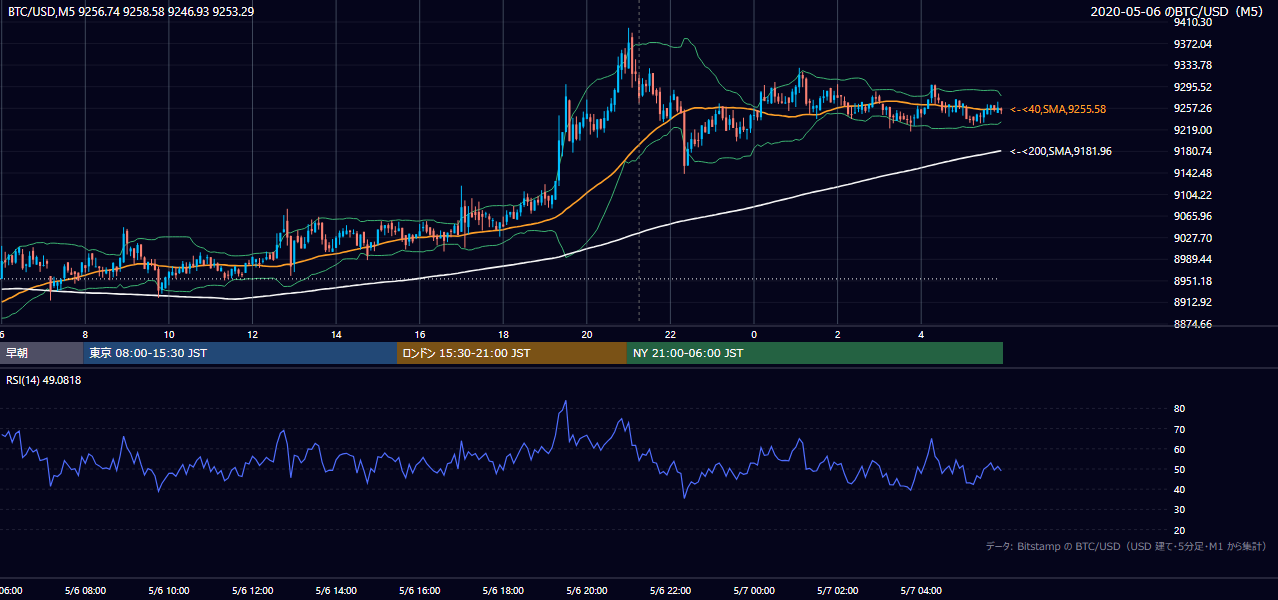Click the NY 21:00-06:00 JST session bar
Viewport: 1278px width, 600px height.
(x=815, y=353)
